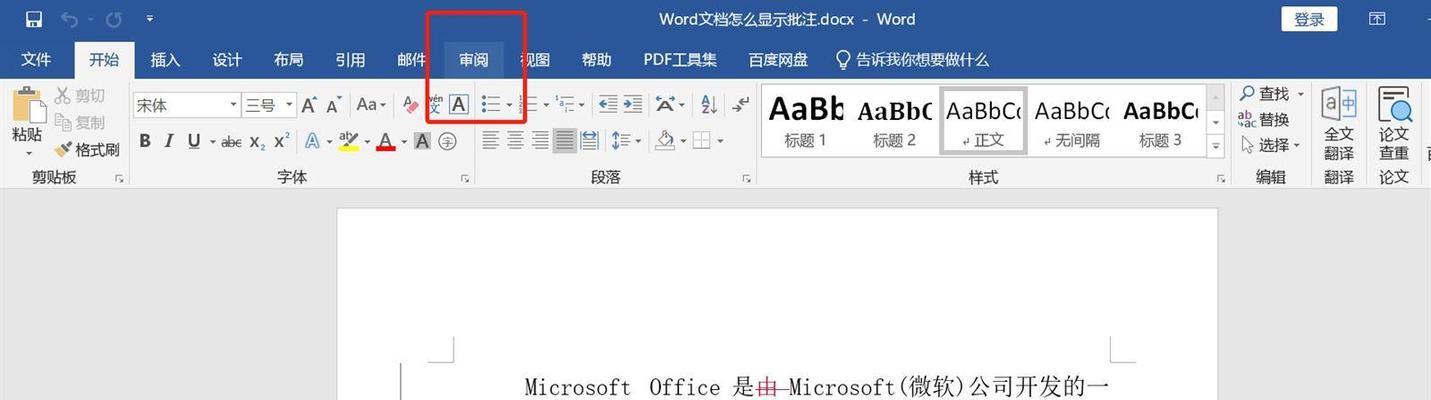This screenshot has width=1431, height=400.
Task: Toggle character shading (gray A)
Action: (422, 141)
